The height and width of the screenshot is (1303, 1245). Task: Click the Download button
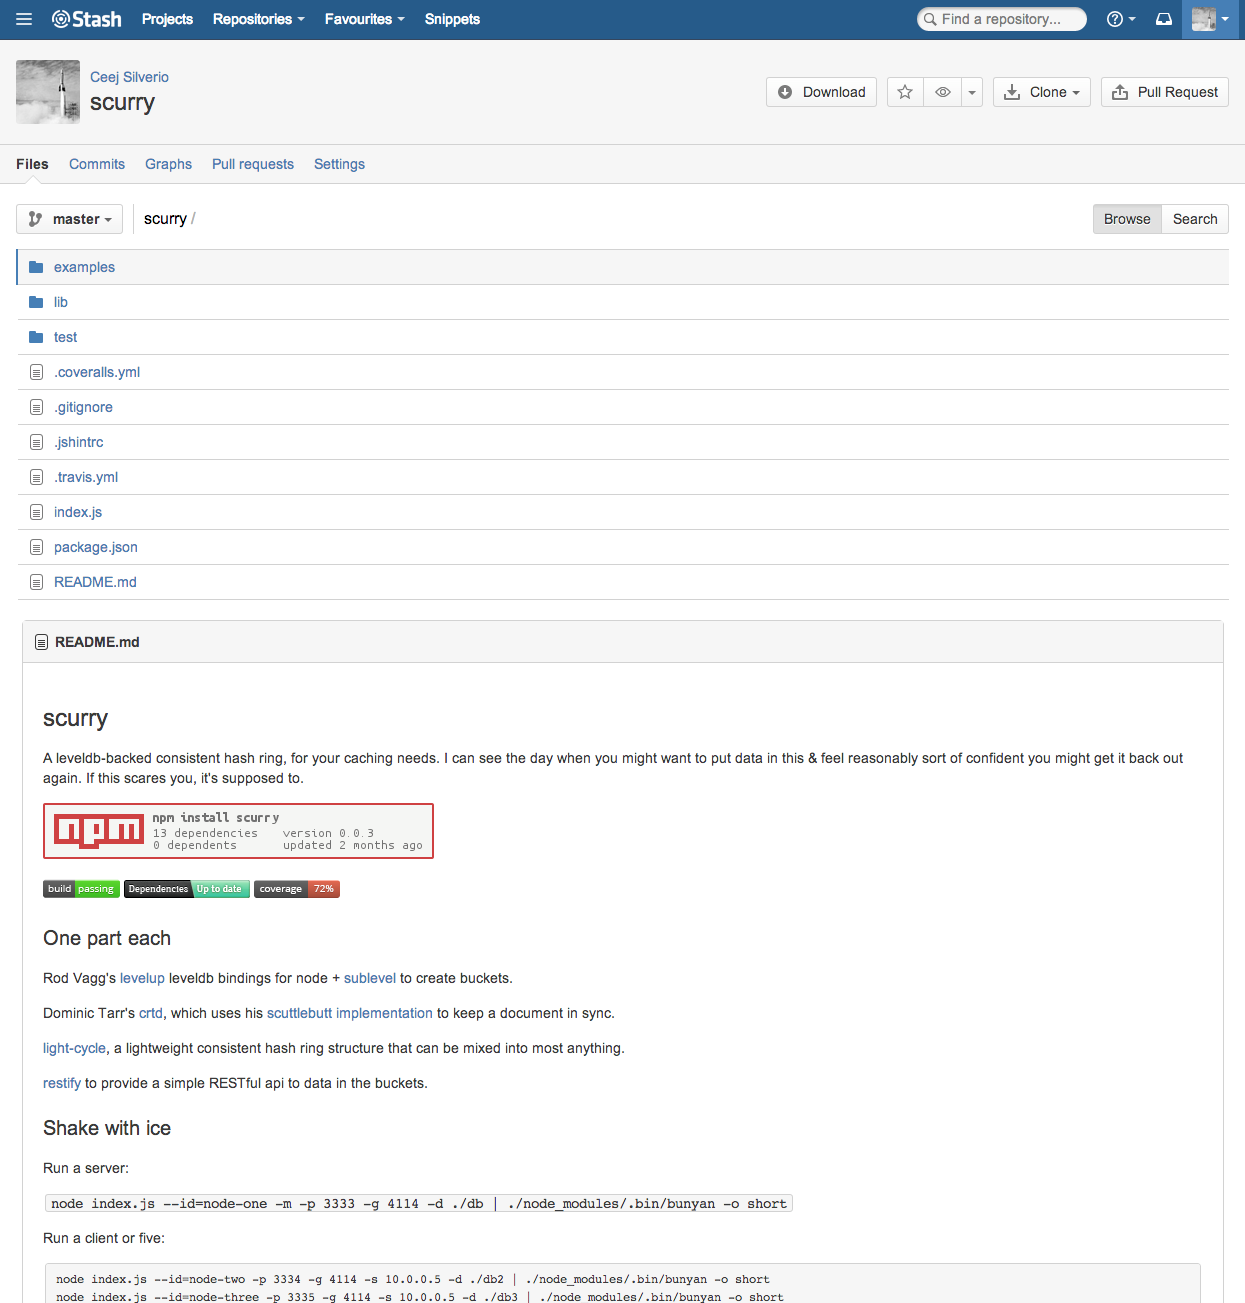(x=821, y=92)
